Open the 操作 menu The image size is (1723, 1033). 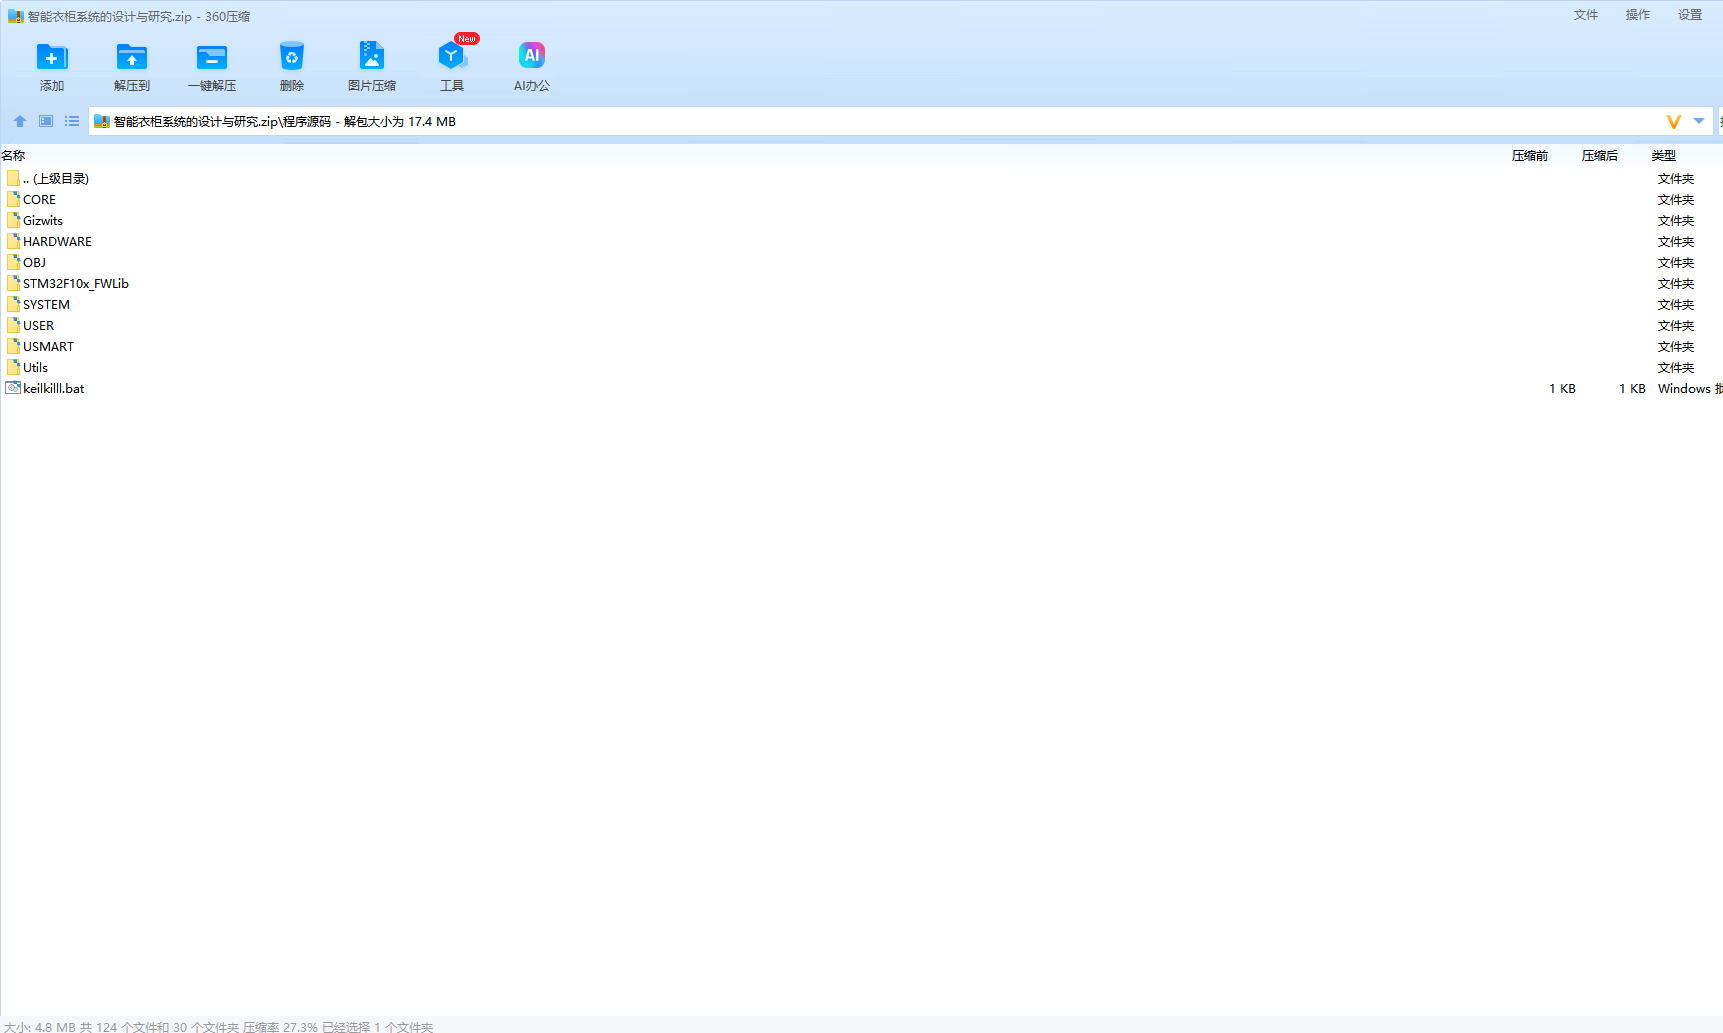pyautogui.click(x=1637, y=15)
